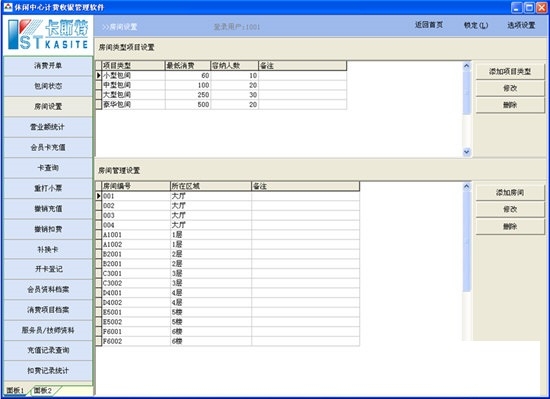Image resolution: width=550 pixels, height=399 pixels.
Task: Click up arrow of room management scrollbar
Action: coord(467,187)
